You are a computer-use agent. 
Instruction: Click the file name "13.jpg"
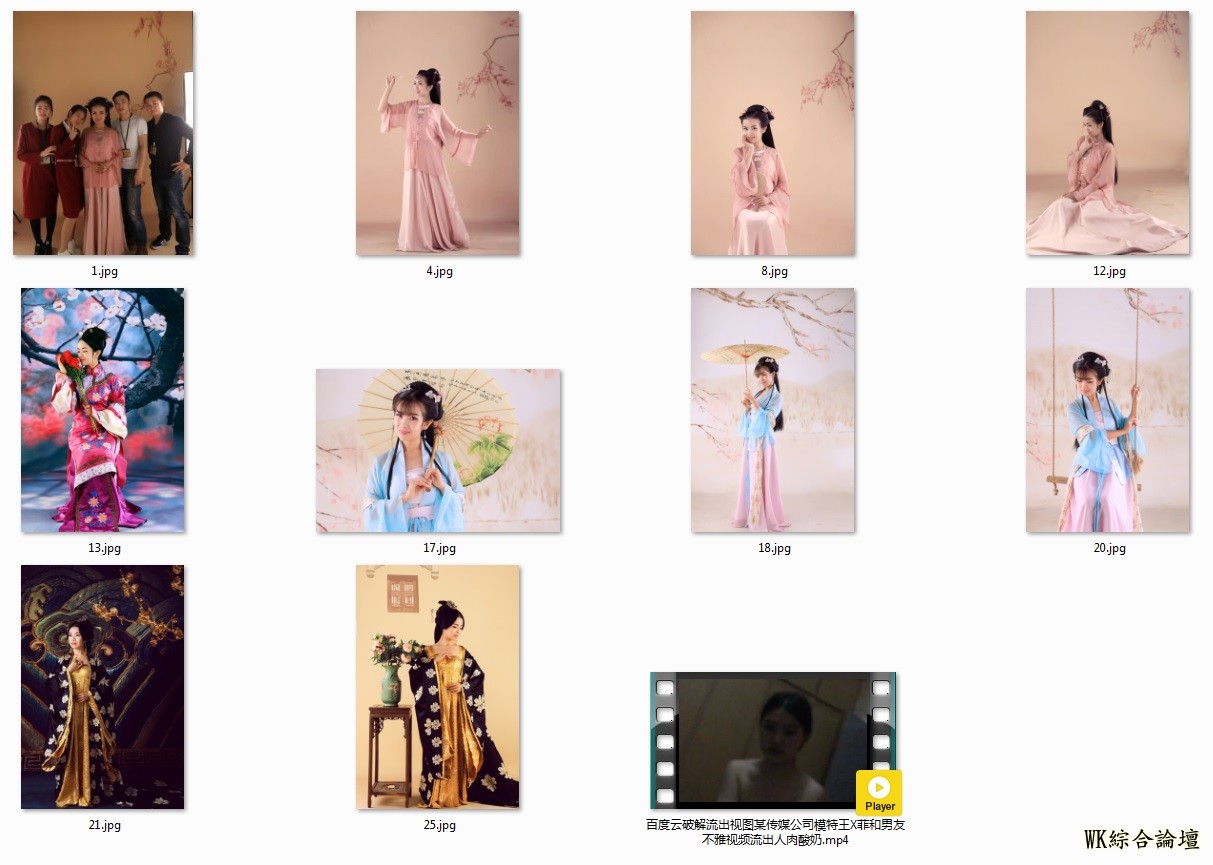point(104,548)
